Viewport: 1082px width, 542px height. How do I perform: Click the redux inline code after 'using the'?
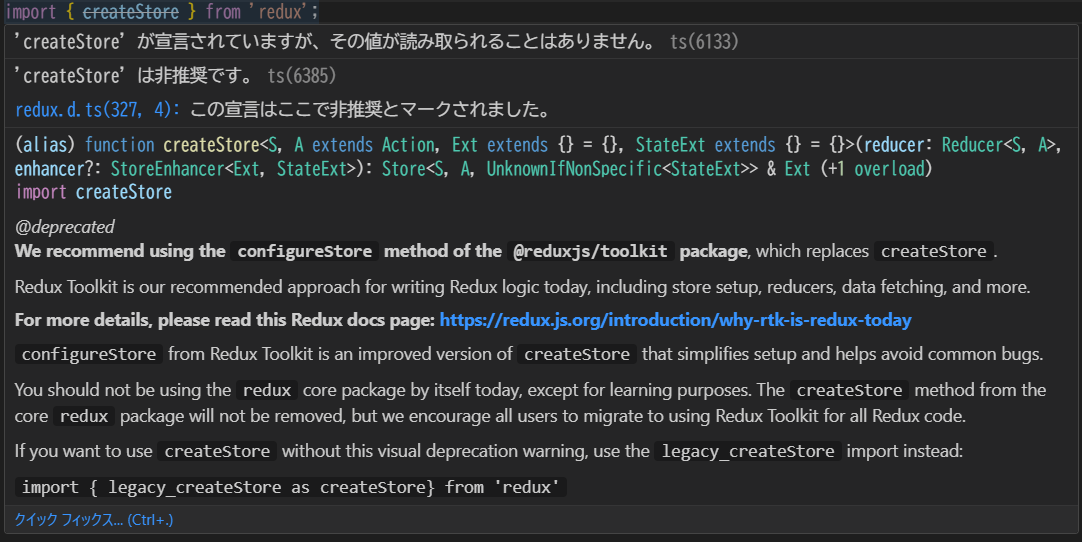point(267,391)
